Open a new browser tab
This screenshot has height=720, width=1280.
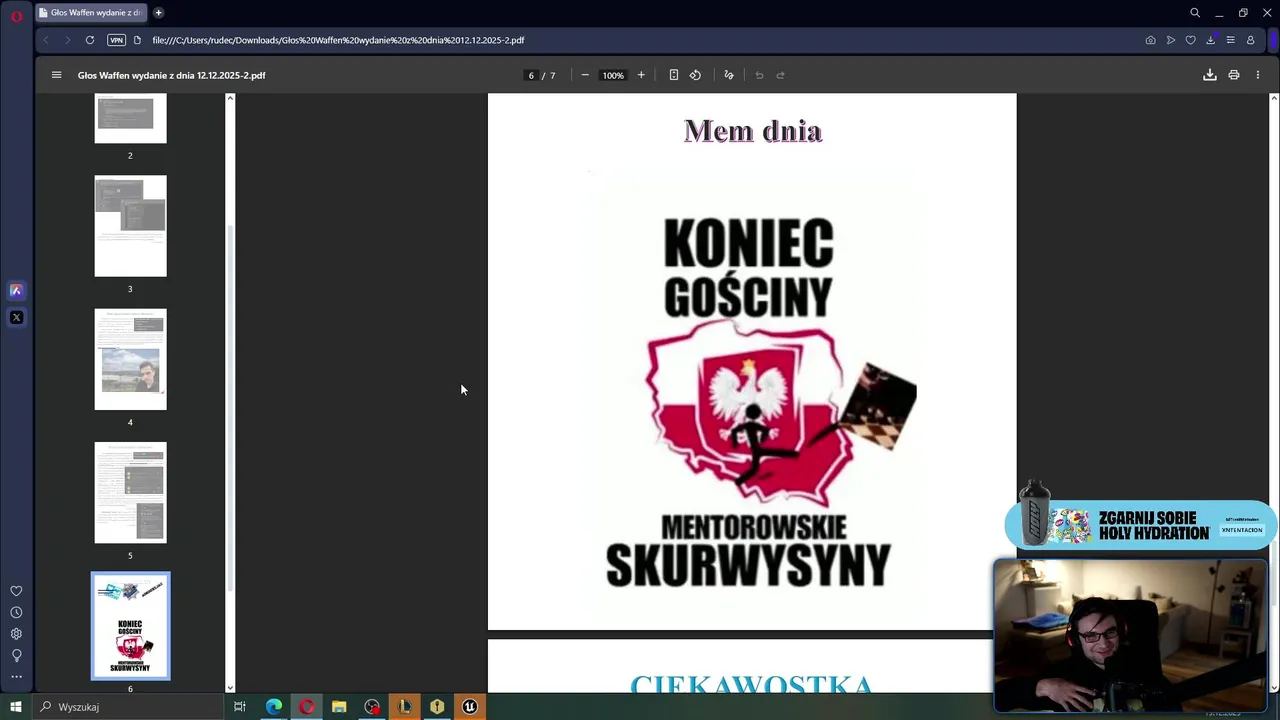tap(158, 13)
